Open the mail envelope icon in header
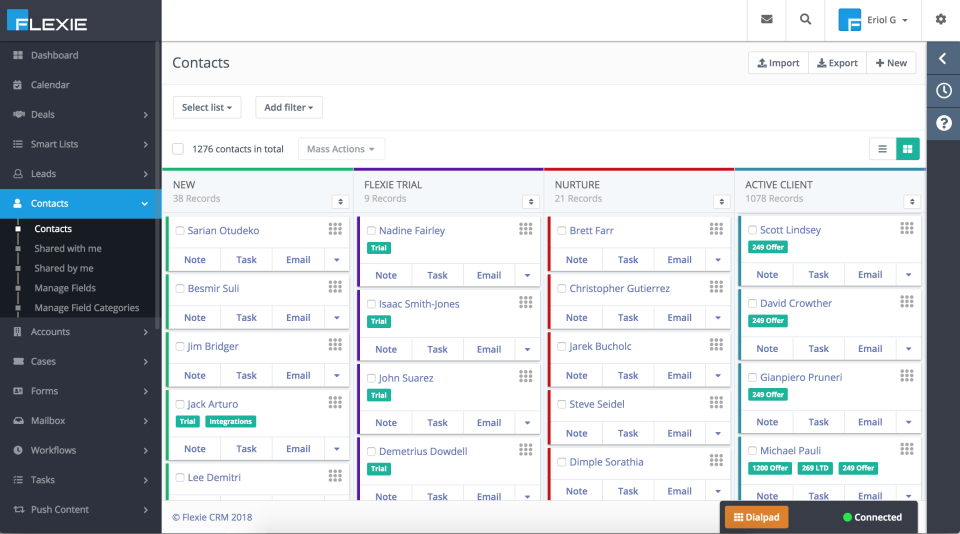 click(x=767, y=20)
